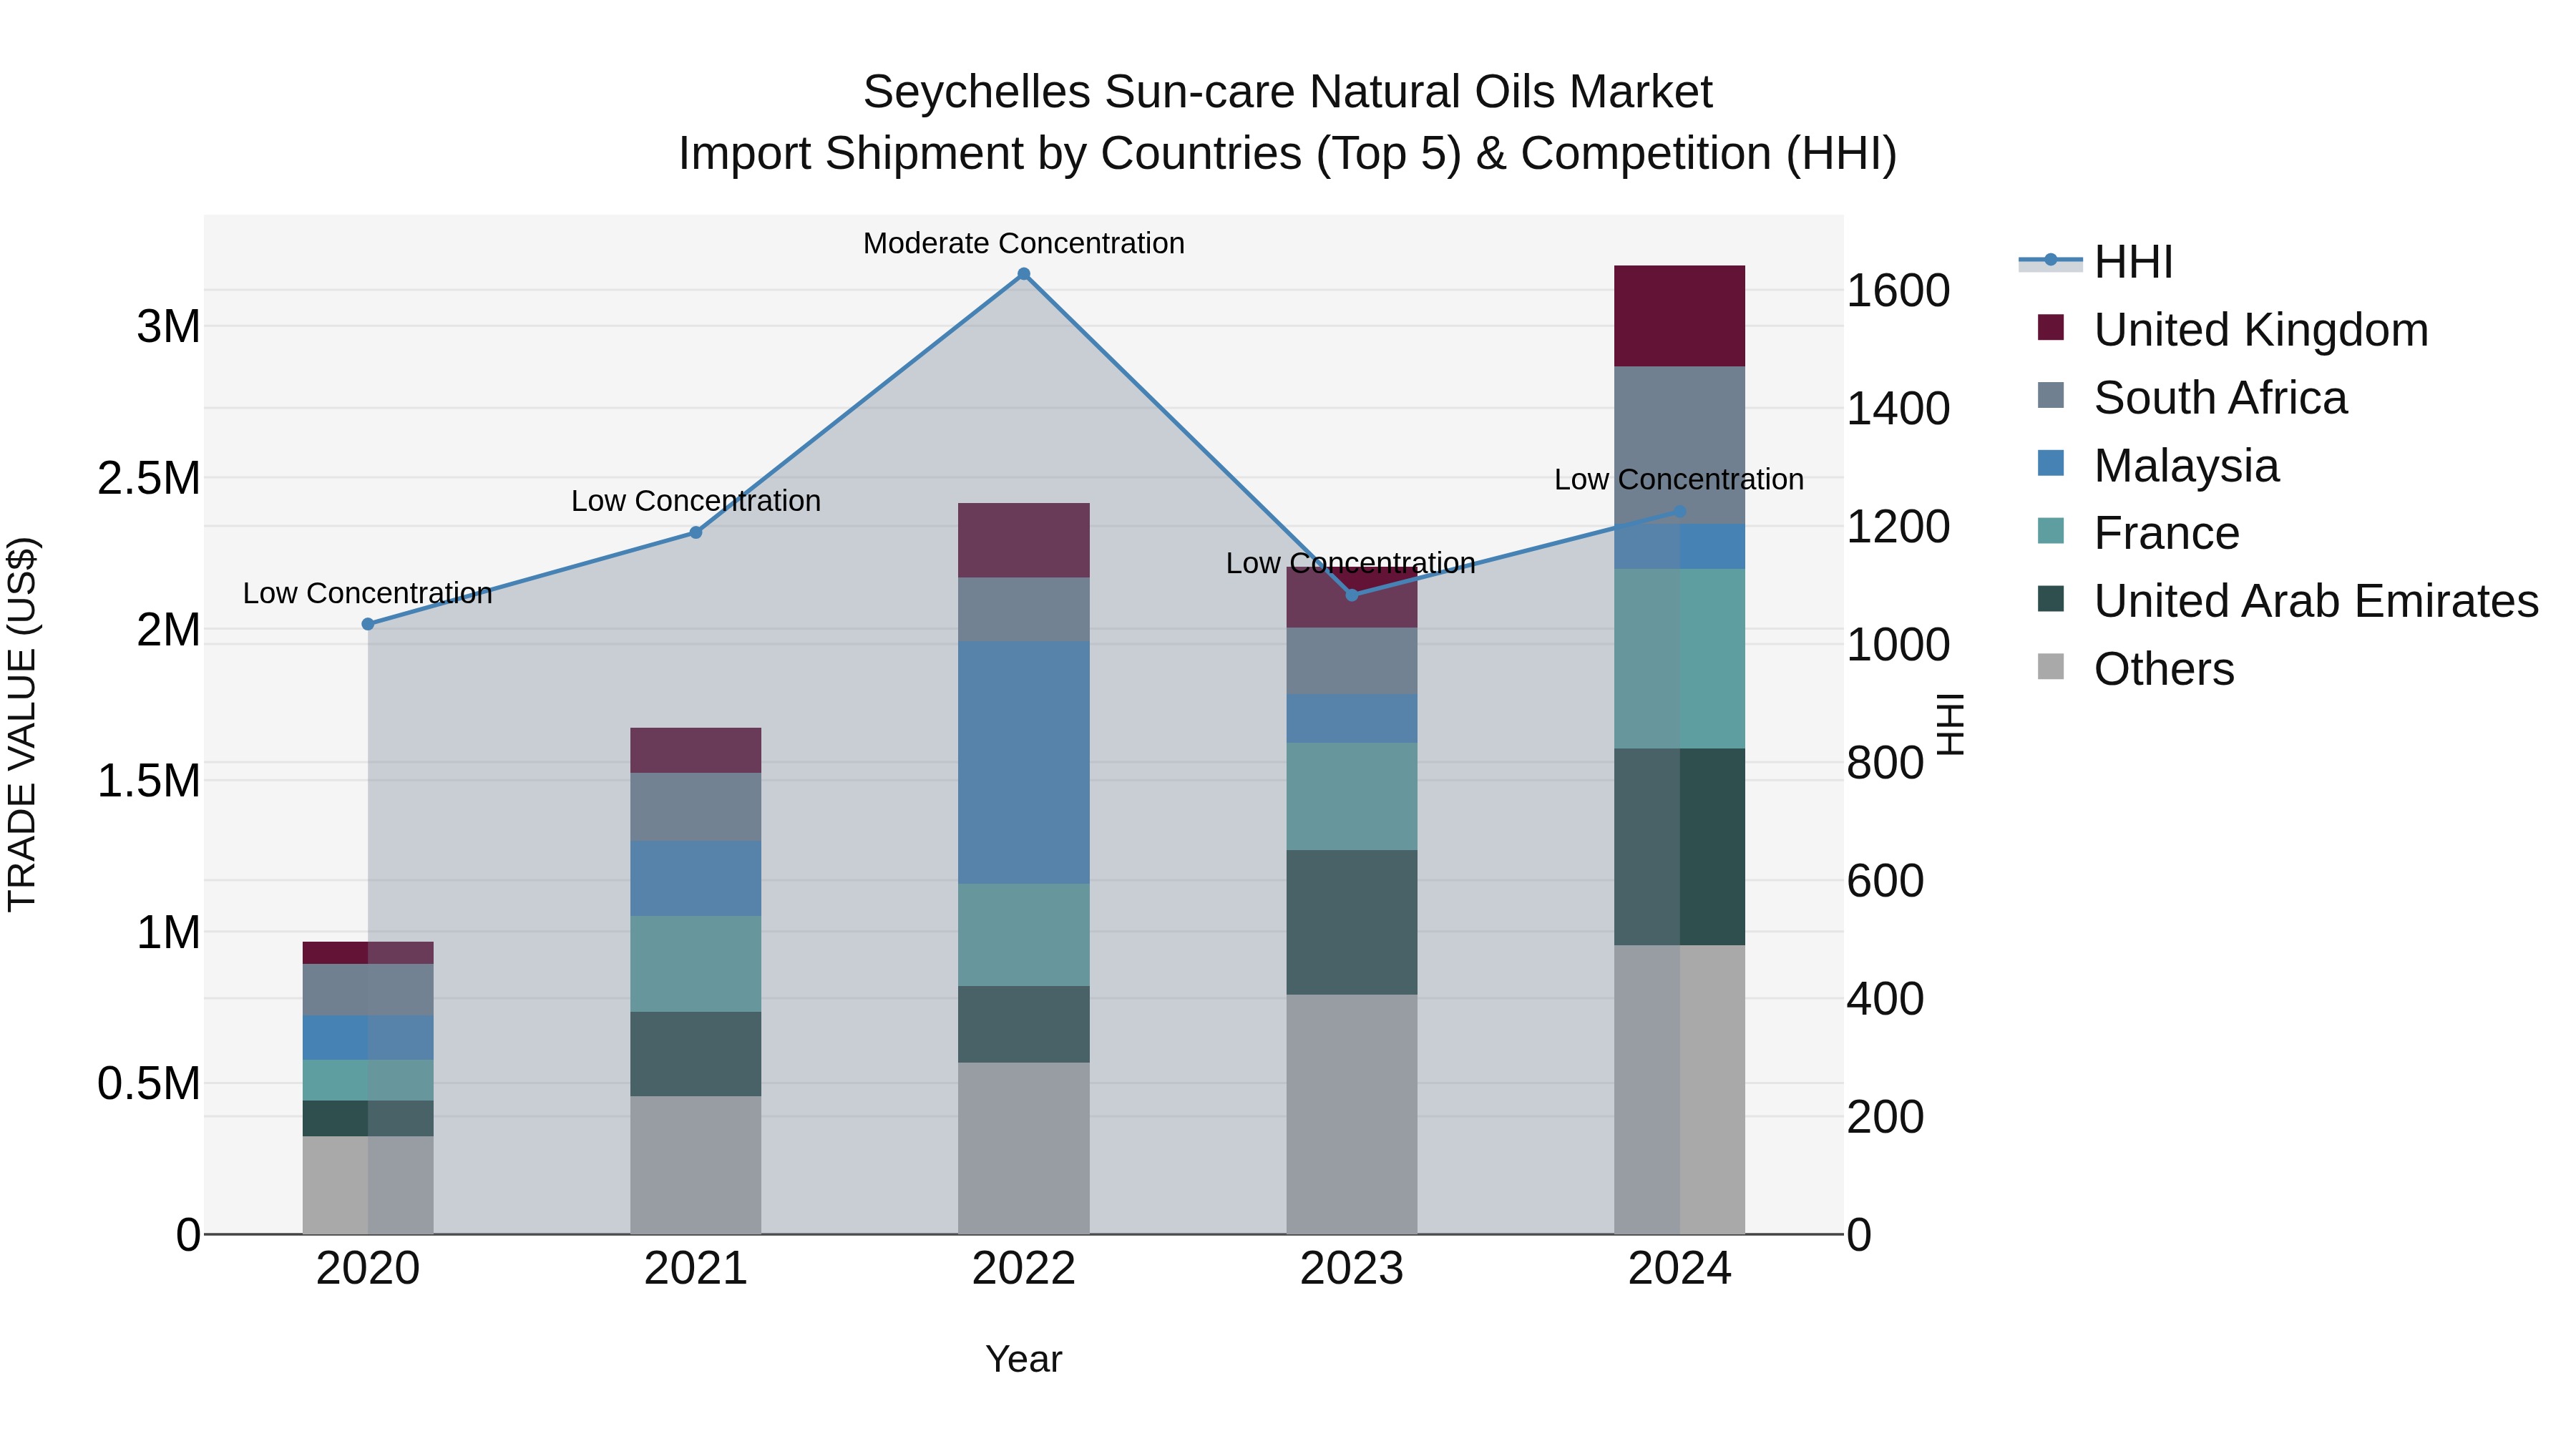Click the 2020 x-axis tick label
This screenshot has width=2576, height=1449.
[368, 1269]
